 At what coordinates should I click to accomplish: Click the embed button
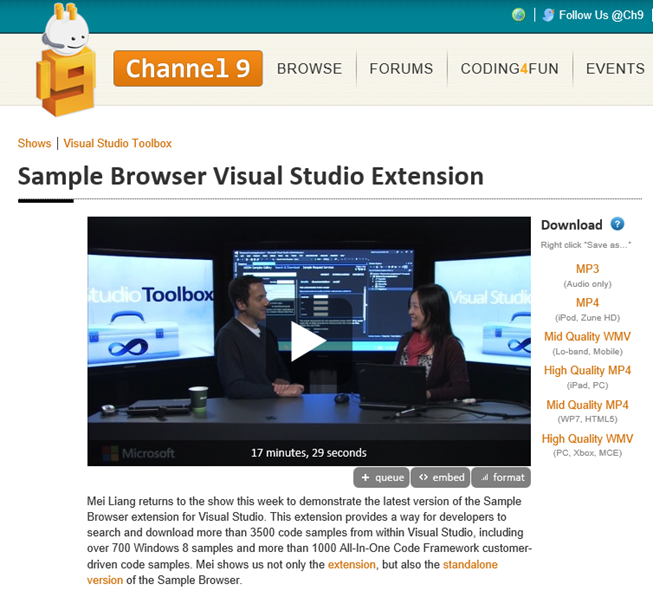point(441,478)
